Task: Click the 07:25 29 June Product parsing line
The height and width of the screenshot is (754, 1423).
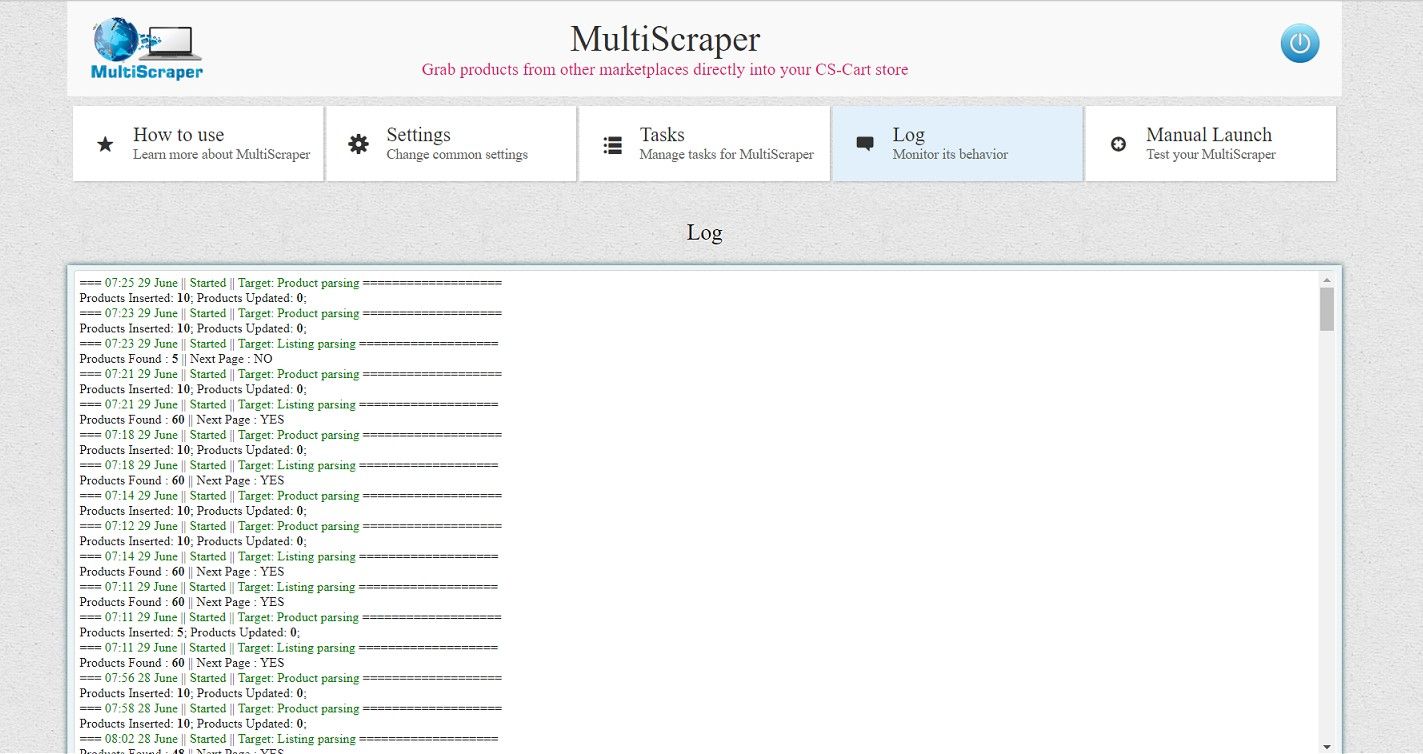Action: point(291,283)
